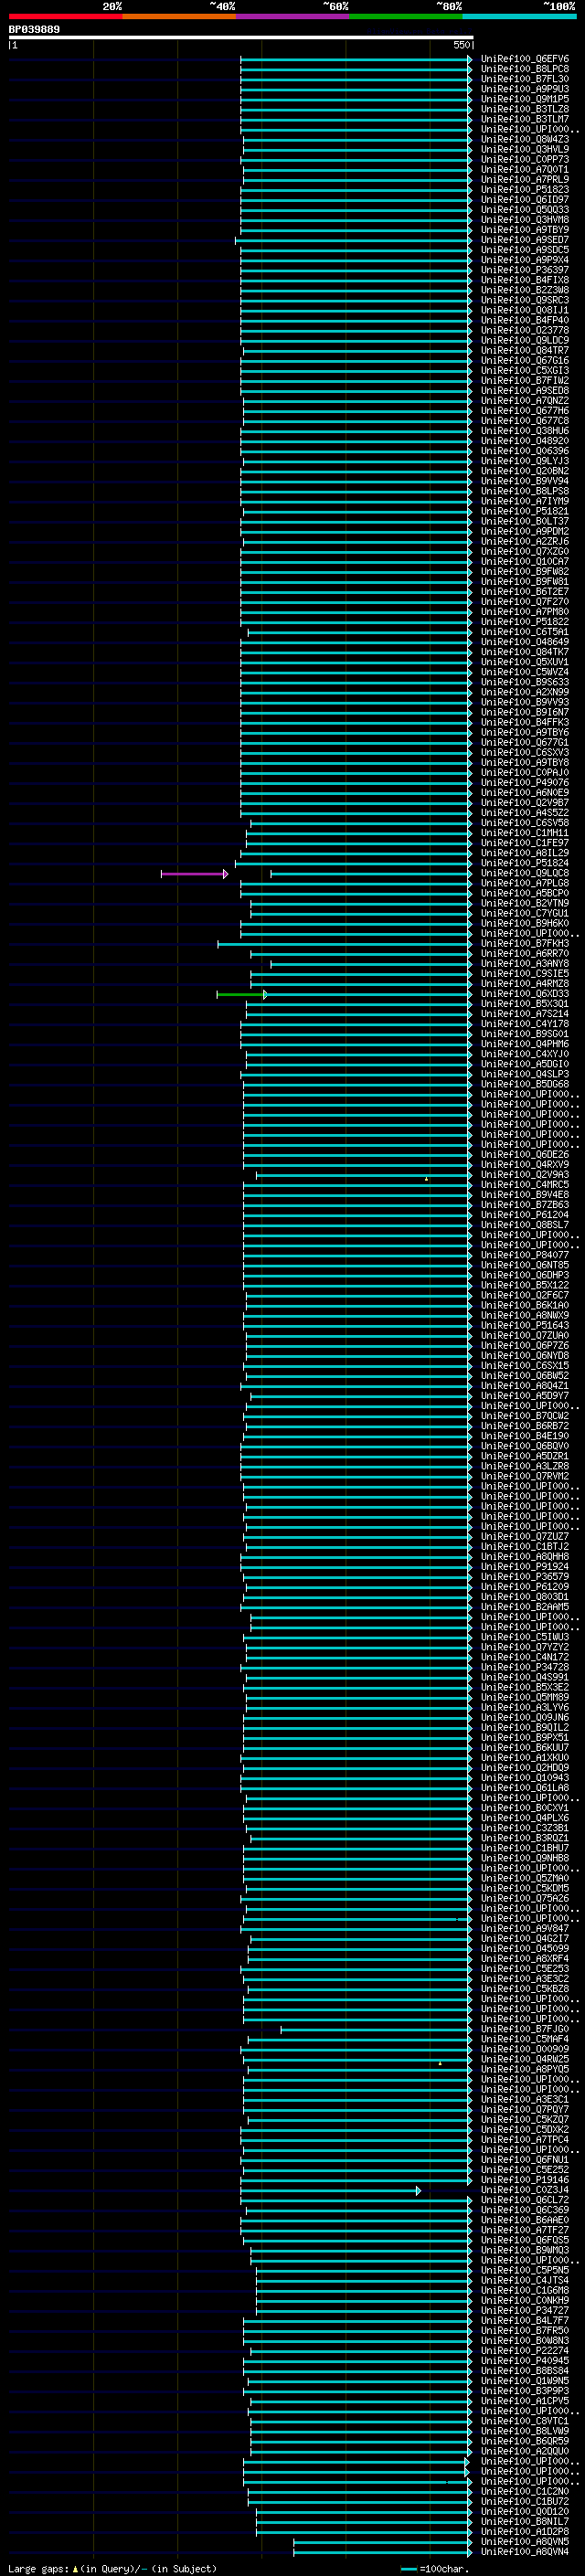Select row label UniRef100_Q6DE26
This screenshot has width=585, height=2576.
pos(525,1154)
